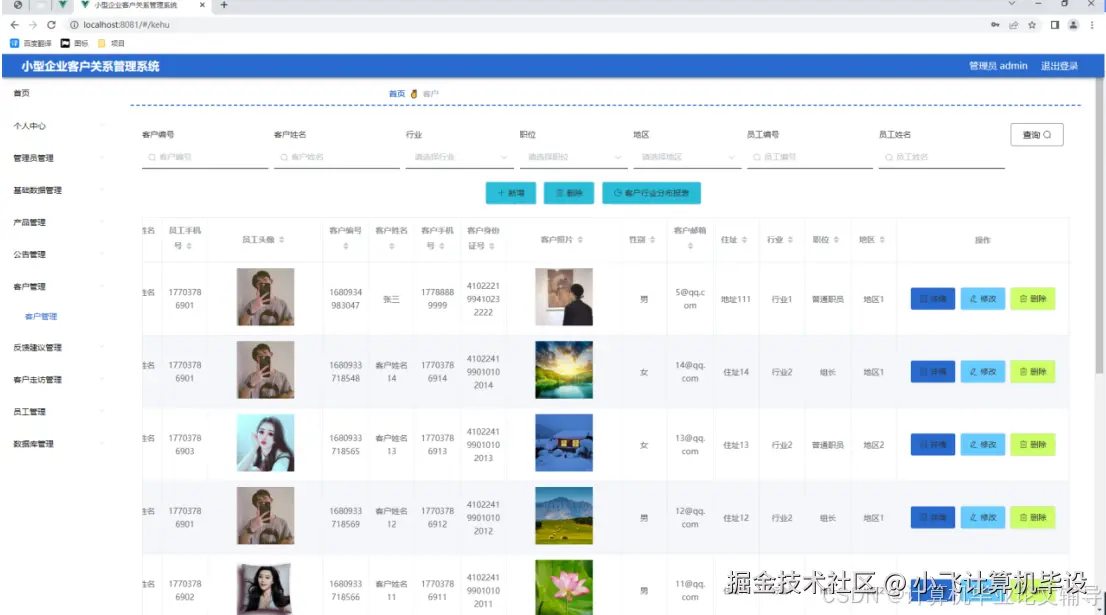The width and height of the screenshot is (1106, 615).
Task: Open sunset lake photo in 客户姓名14 row
Action: coord(564,370)
